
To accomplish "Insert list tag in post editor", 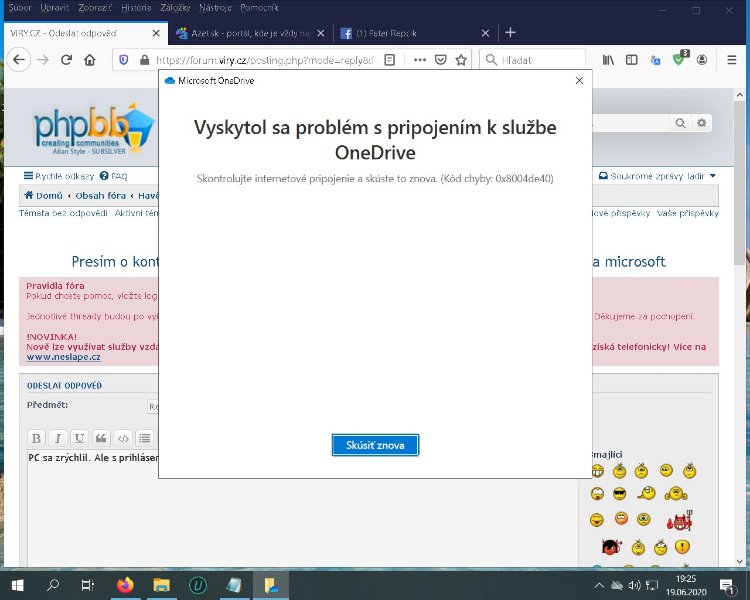I will pyautogui.click(x=144, y=438).
